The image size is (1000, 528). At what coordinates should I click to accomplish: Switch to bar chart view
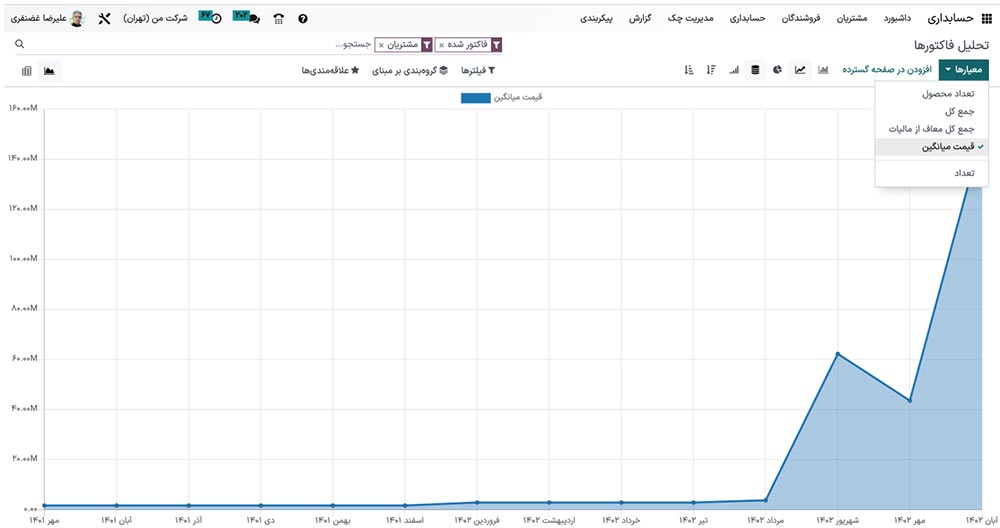click(823, 70)
